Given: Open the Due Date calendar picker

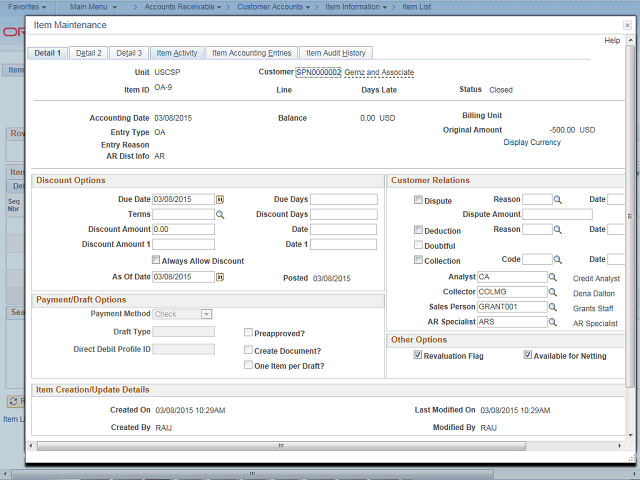Looking at the screenshot, I should click(x=220, y=200).
